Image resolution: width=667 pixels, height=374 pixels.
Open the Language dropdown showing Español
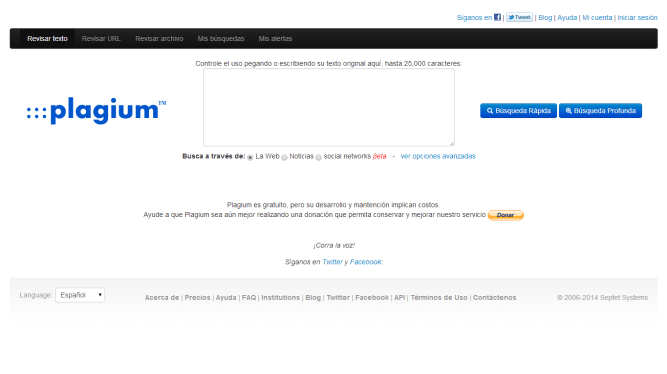pos(80,295)
